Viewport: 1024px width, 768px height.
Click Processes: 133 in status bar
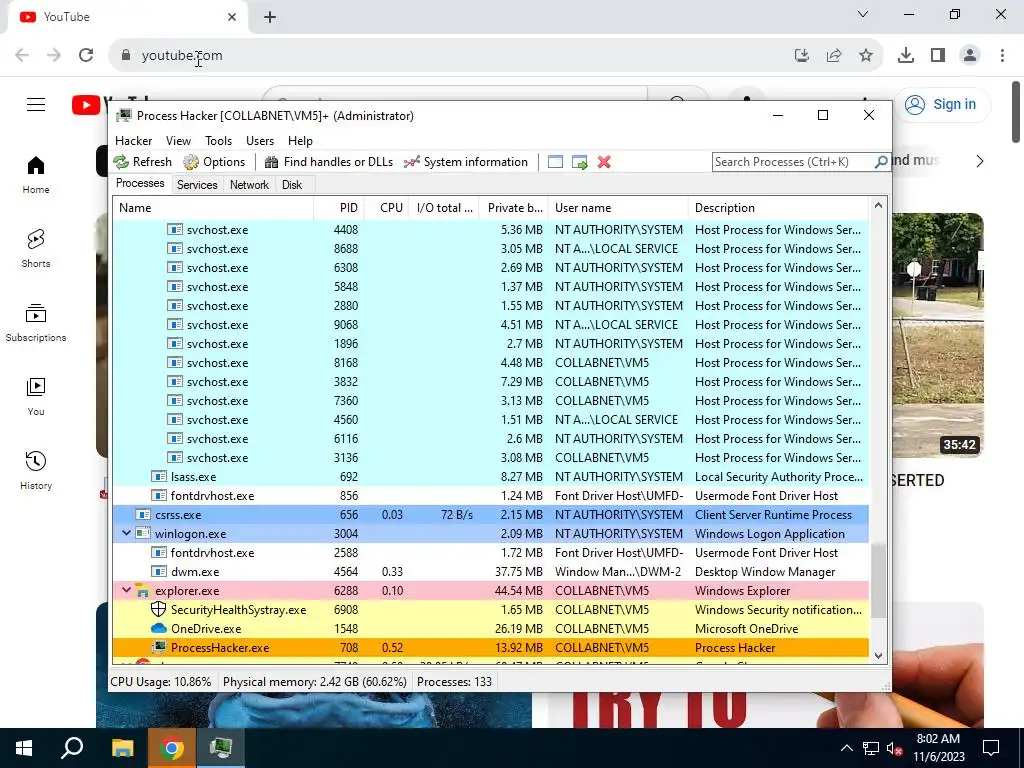coord(455,682)
